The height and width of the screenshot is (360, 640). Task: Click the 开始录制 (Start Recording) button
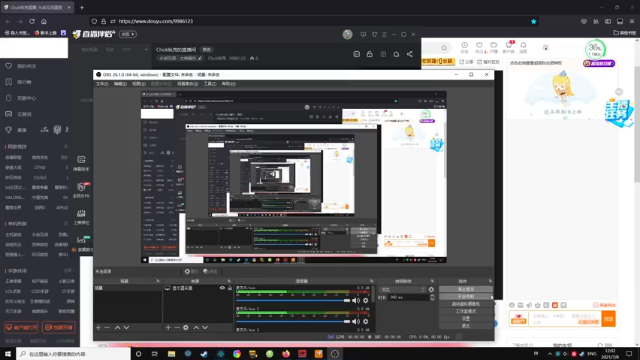click(x=466, y=297)
